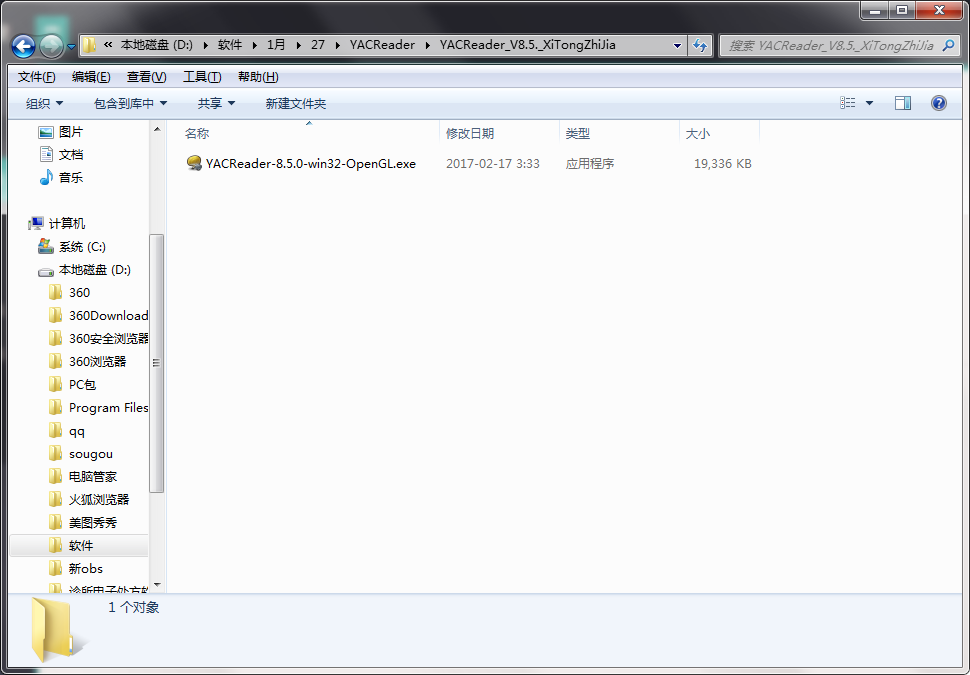This screenshot has height=675, width=970.
Task: Click the folder icon in address bar
Action: coord(90,45)
